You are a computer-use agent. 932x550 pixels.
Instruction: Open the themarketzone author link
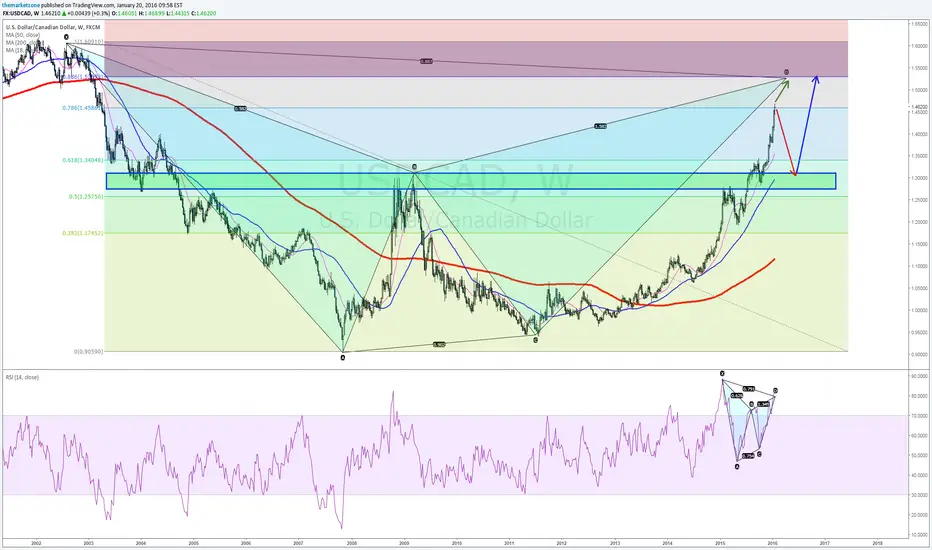pyautogui.click(x=21, y=5)
